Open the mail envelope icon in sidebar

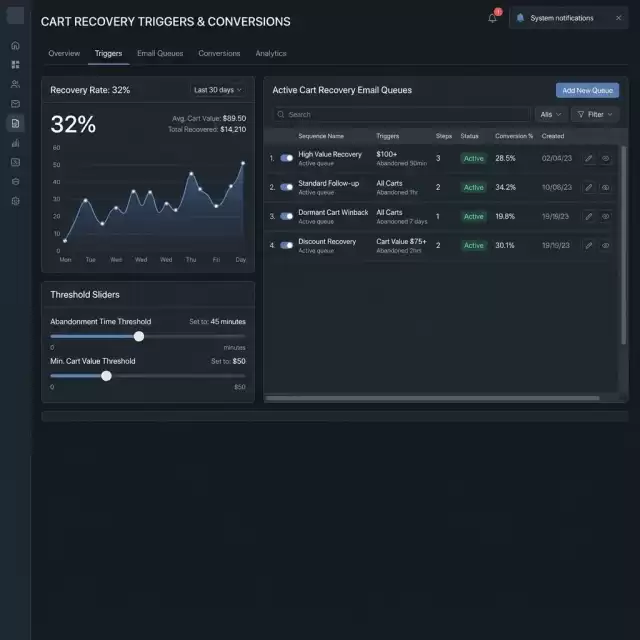pos(16,104)
